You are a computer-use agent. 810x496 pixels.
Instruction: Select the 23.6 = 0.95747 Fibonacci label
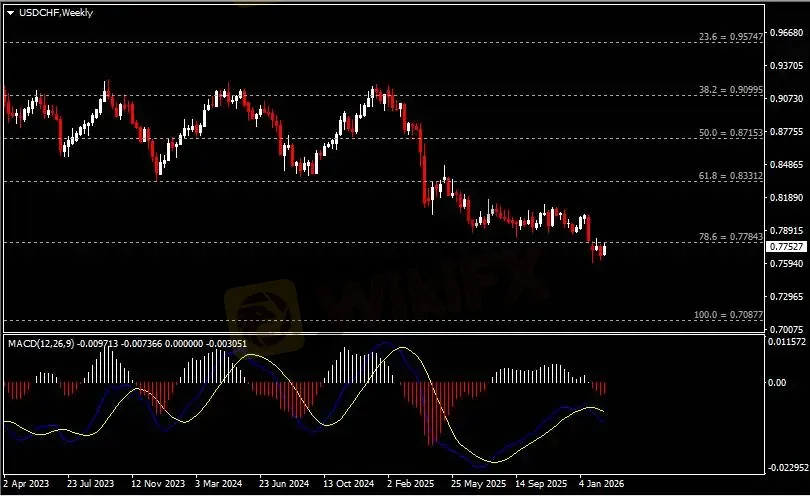pos(730,36)
